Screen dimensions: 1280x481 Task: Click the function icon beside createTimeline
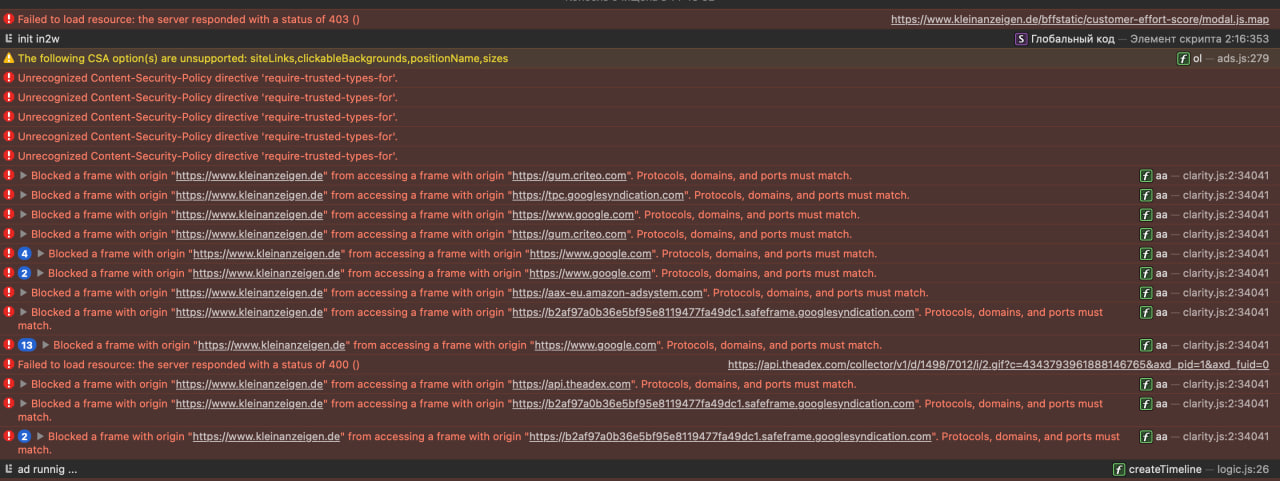coord(1119,470)
